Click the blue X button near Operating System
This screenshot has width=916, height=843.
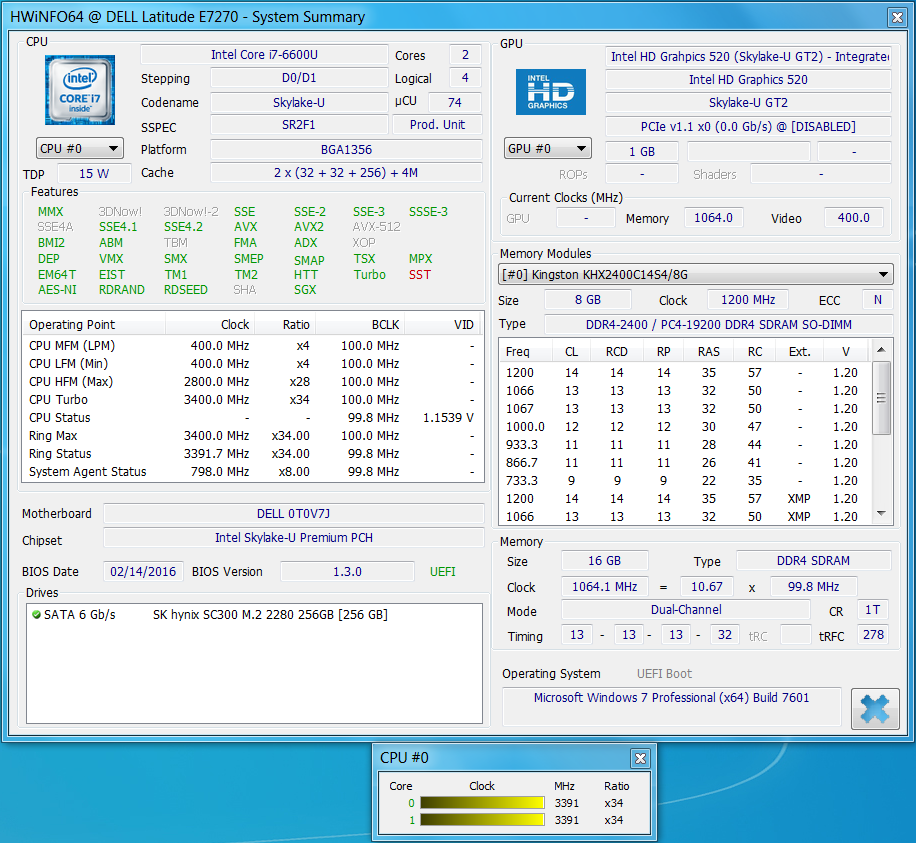click(875, 709)
